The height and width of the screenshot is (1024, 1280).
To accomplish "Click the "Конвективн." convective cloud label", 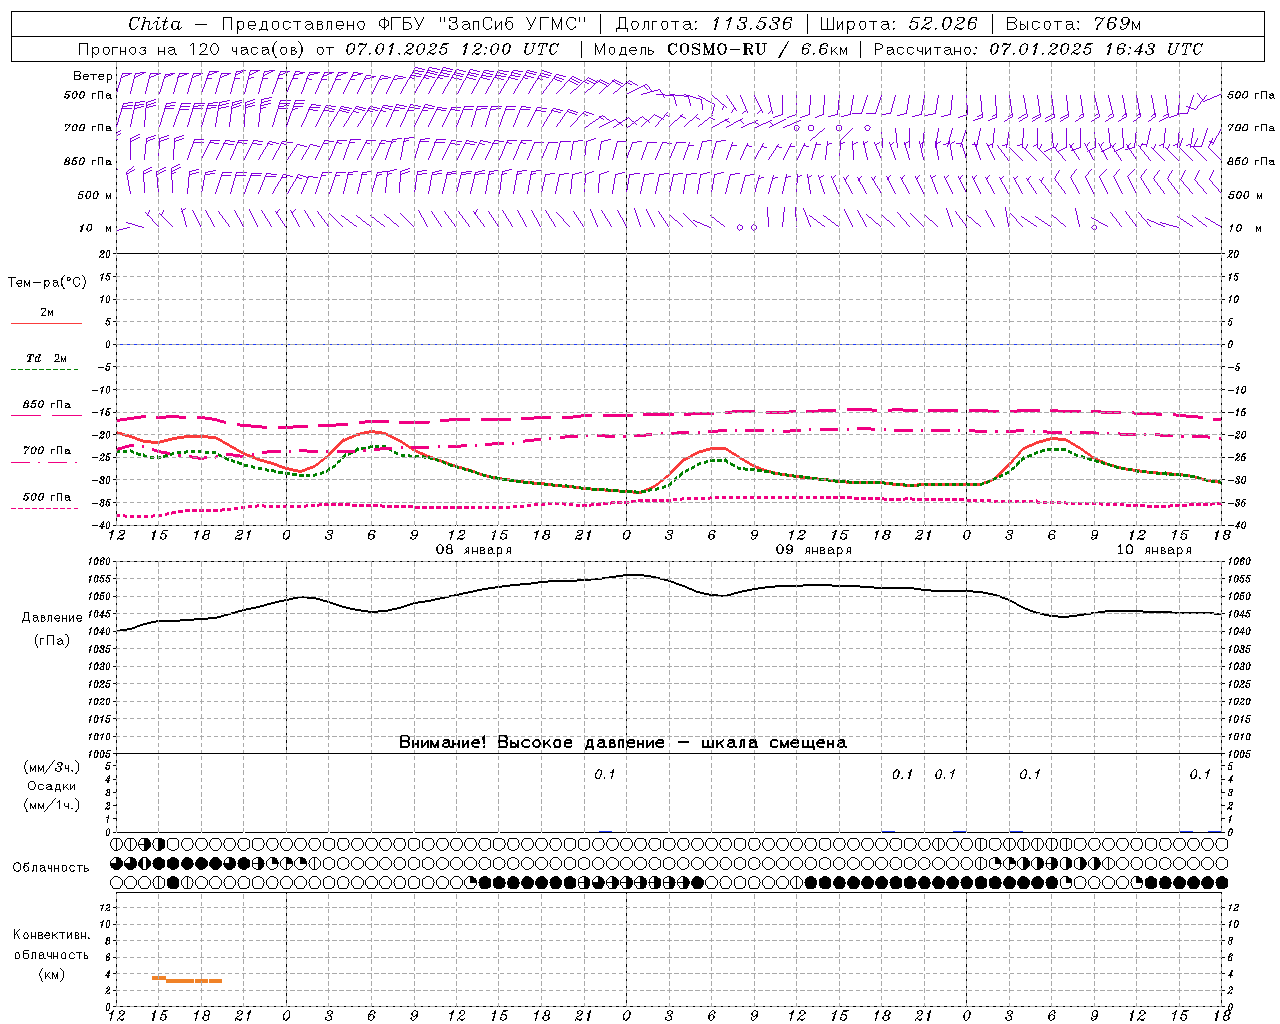I will (52, 935).
